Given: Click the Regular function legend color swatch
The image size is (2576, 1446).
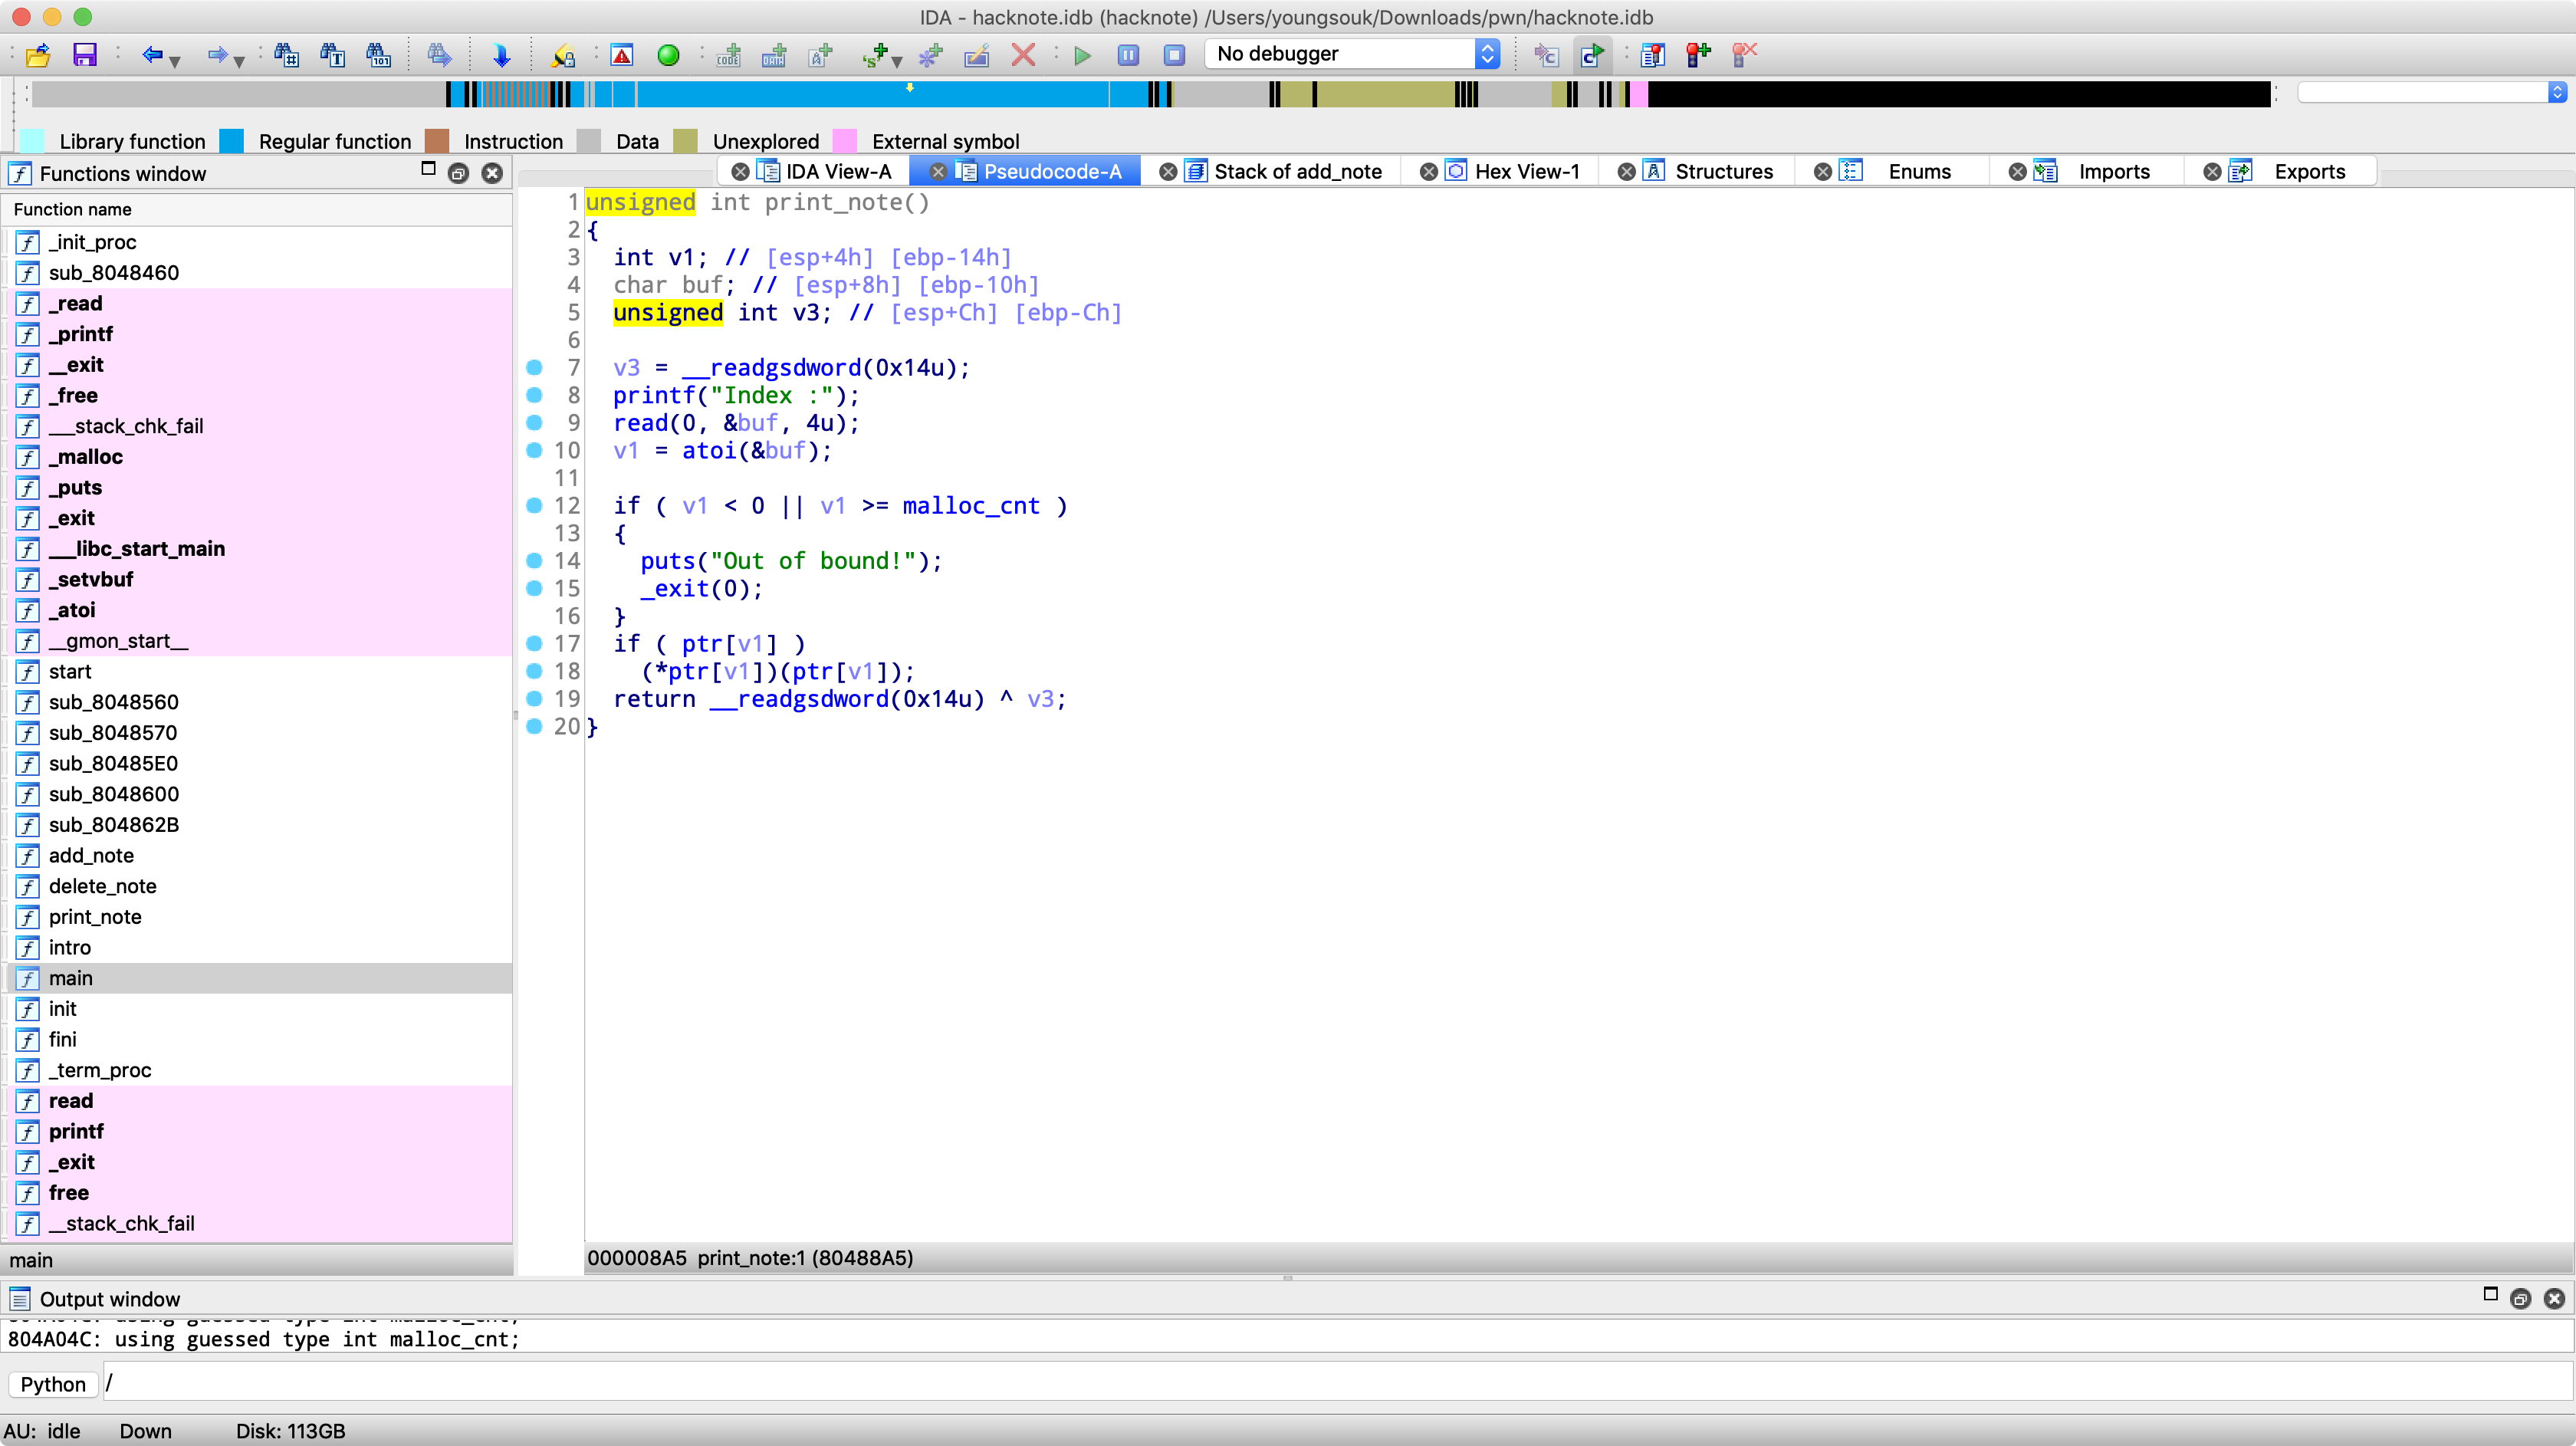Looking at the screenshot, I should (x=232, y=141).
